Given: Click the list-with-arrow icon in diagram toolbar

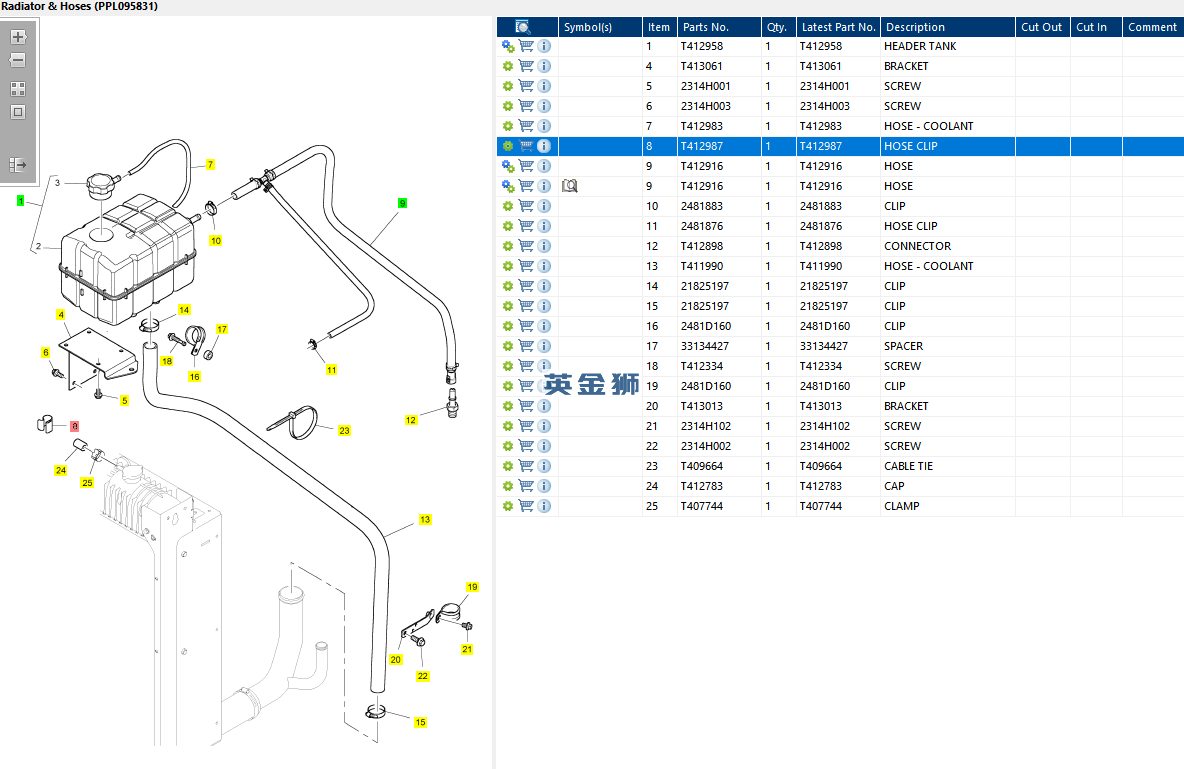Looking at the screenshot, I should [x=18, y=164].
